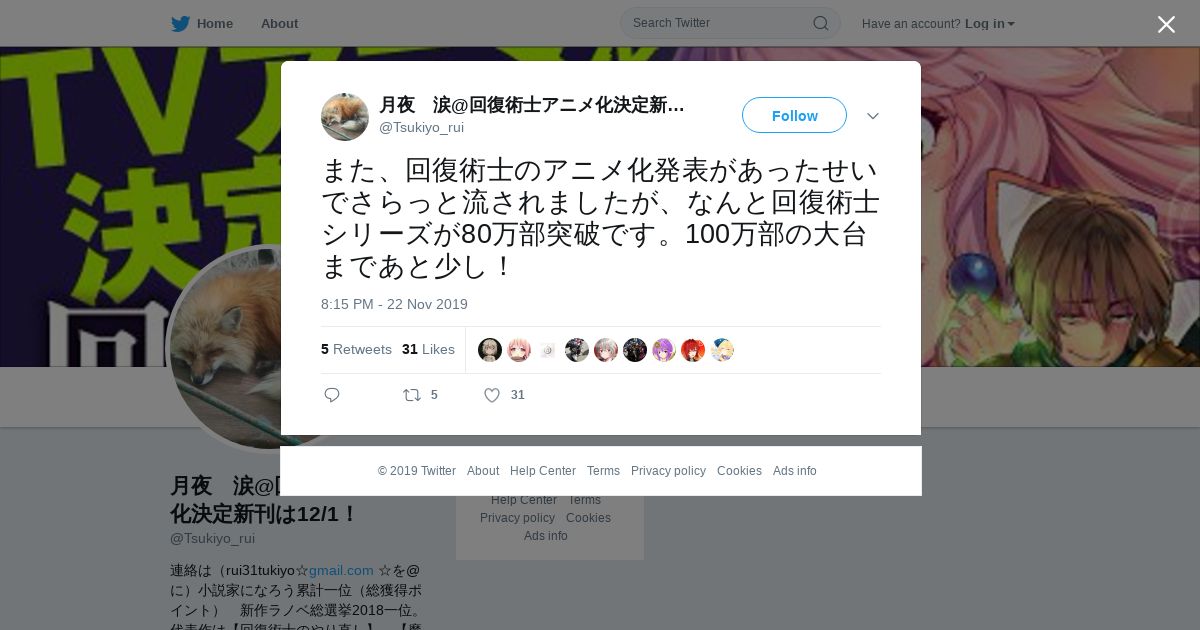Open first liker's avatar in the row
Viewport: 1200px width, 630px height.
(490, 350)
